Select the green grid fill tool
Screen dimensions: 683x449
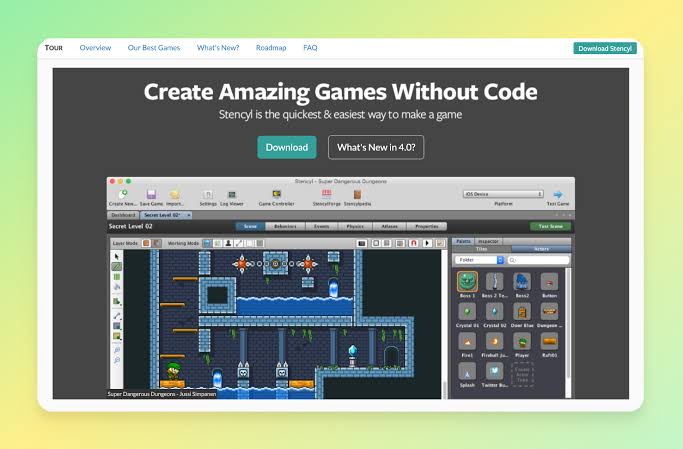[117, 277]
